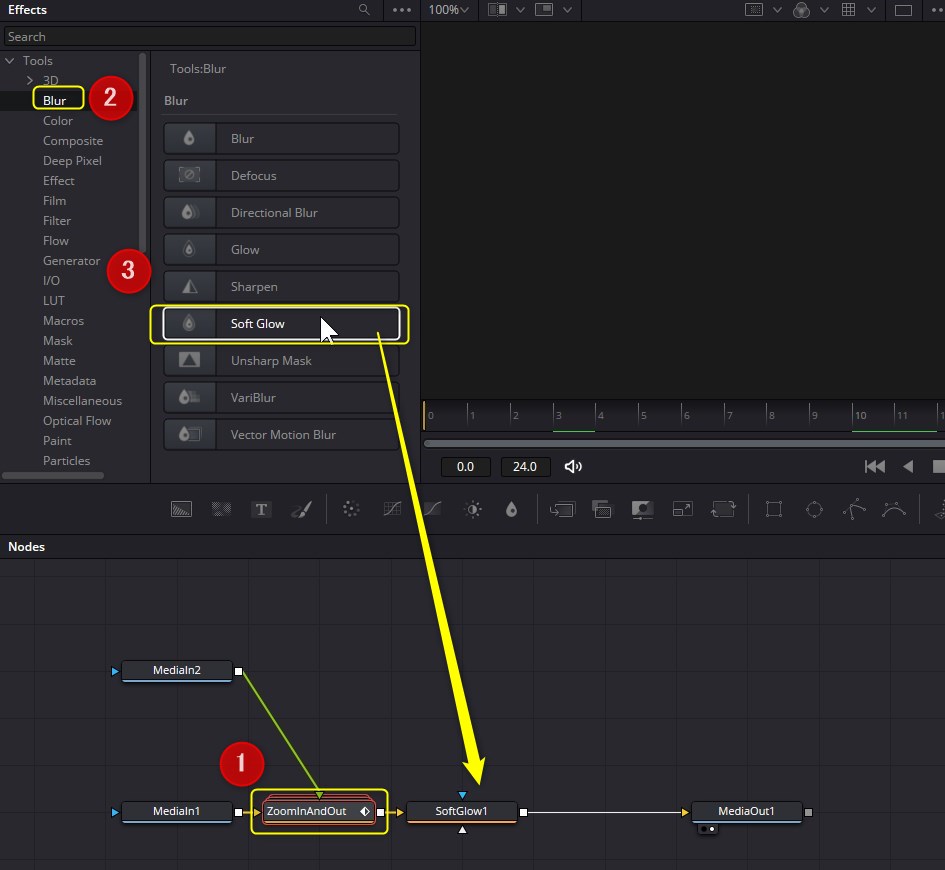Add particle emitter node from toolbar
Viewport: 945px width, 870px height.
[351, 510]
